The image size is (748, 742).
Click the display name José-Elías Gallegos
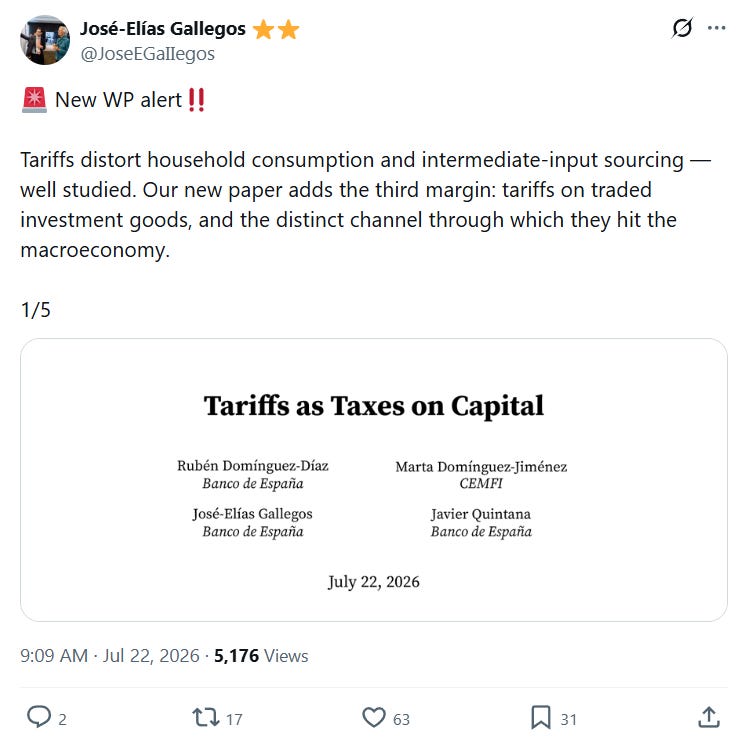pyautogui.click(x=163, y=29)
